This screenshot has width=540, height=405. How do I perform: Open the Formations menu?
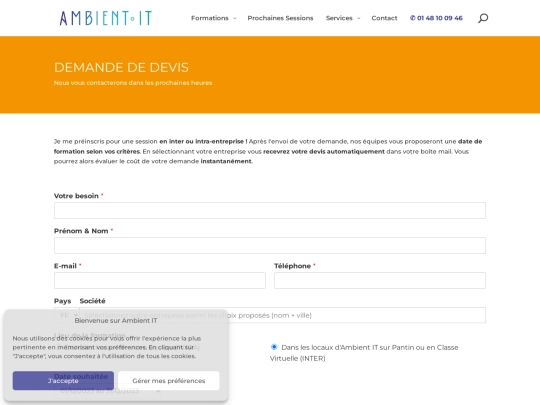tap(210, 18)
